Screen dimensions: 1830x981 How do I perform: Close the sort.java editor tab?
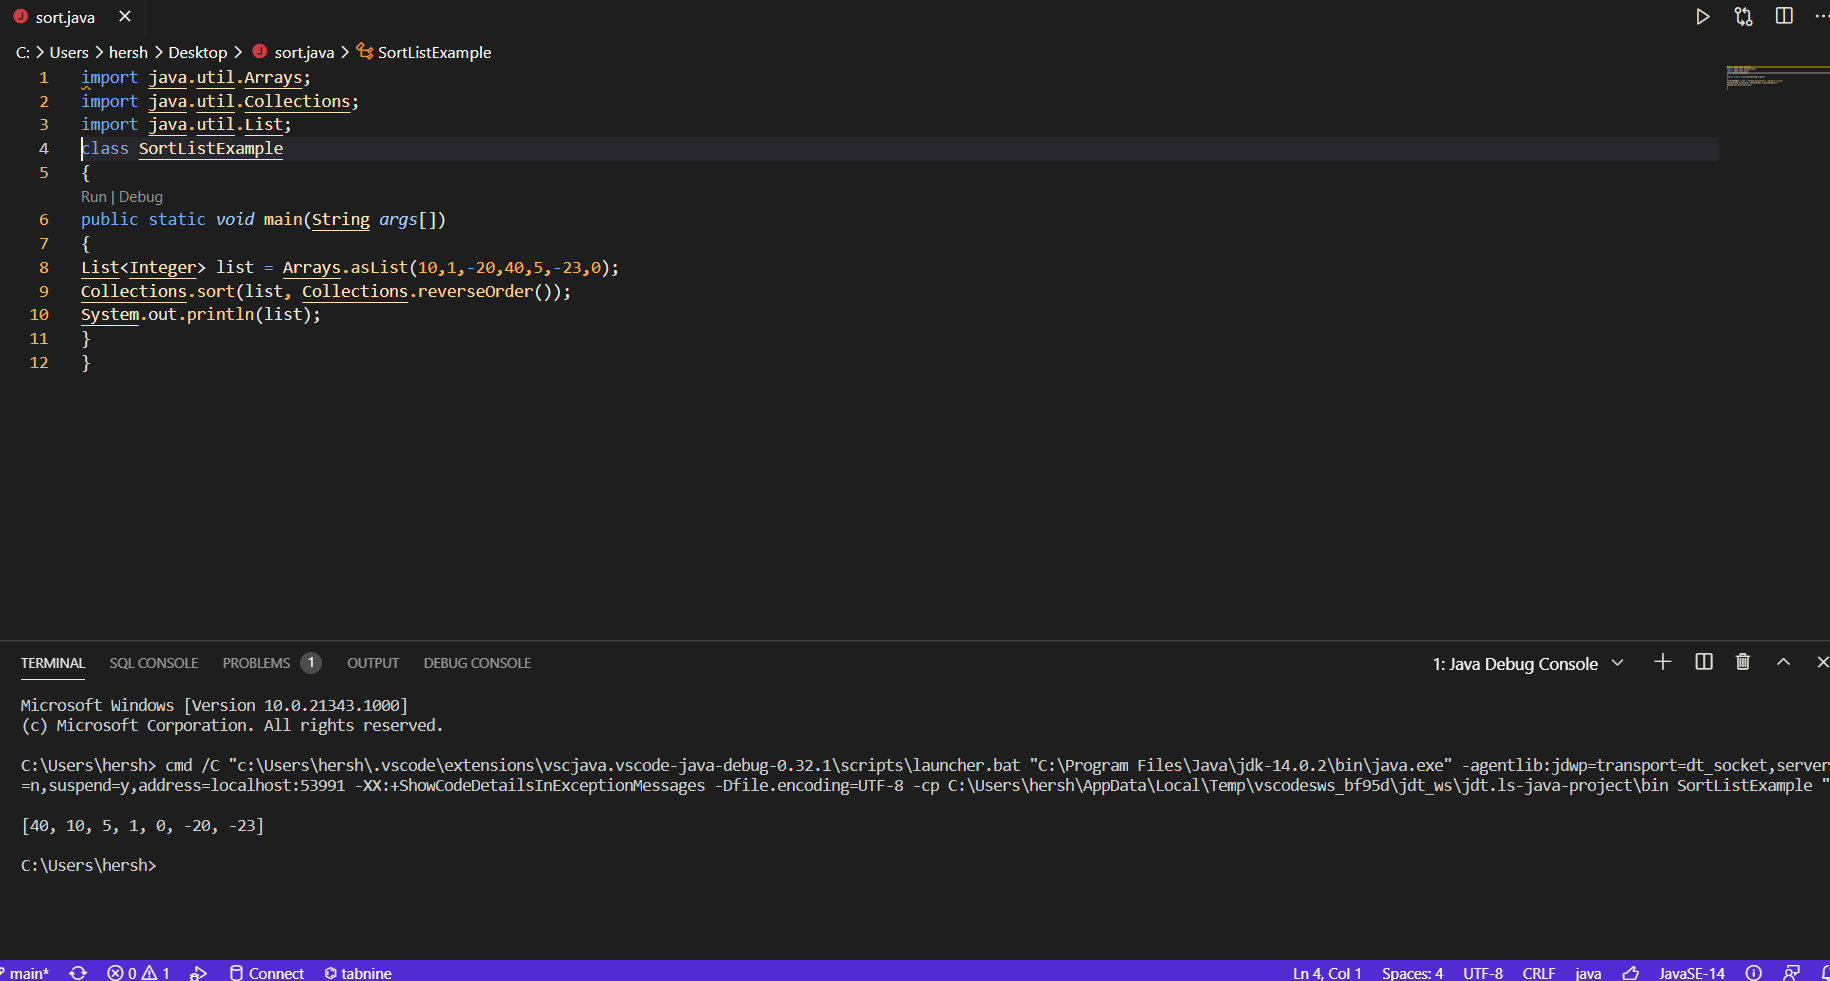pos(125,16)
